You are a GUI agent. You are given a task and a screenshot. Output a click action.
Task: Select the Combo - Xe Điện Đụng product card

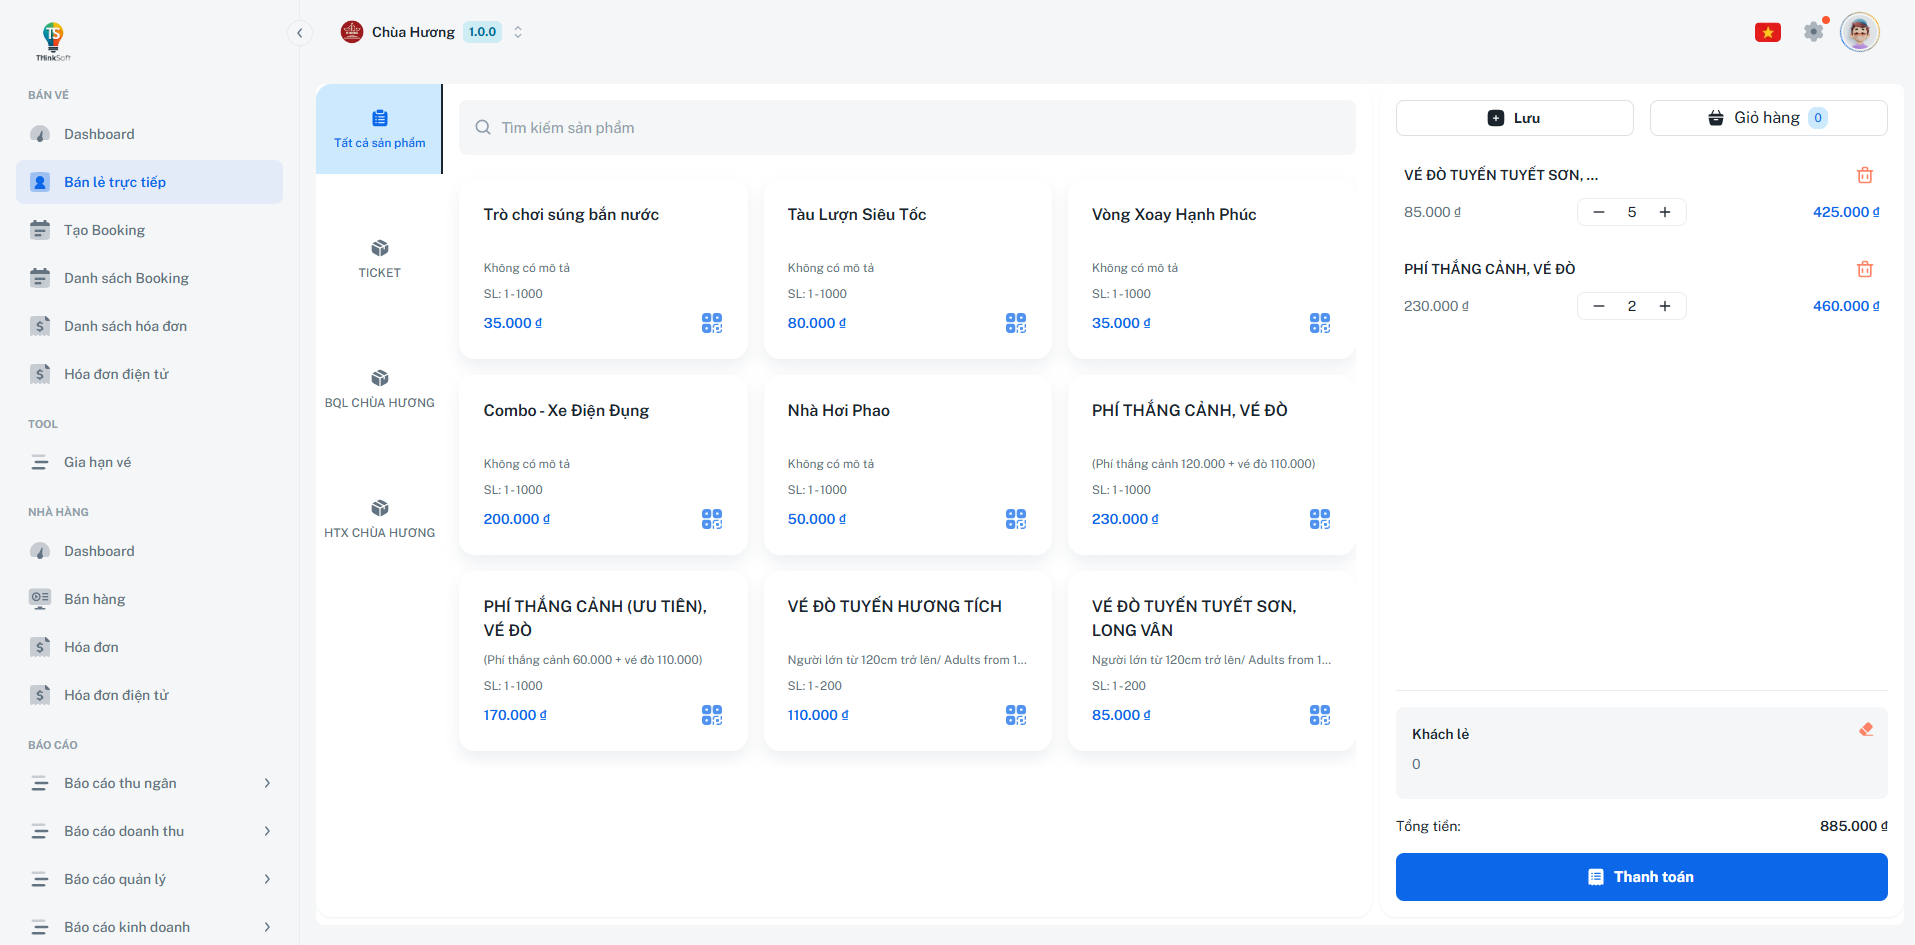click(x=602, y=464)
